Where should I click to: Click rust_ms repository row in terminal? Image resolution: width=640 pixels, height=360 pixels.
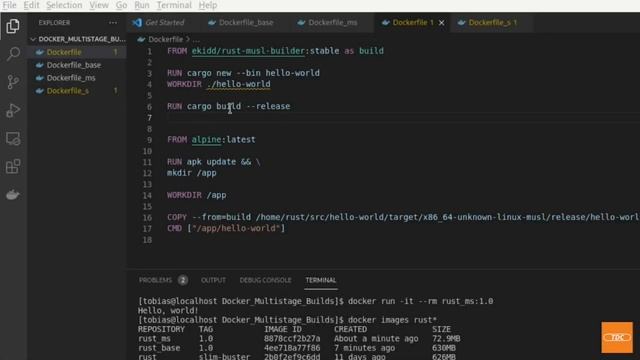(x=299, y=339)
